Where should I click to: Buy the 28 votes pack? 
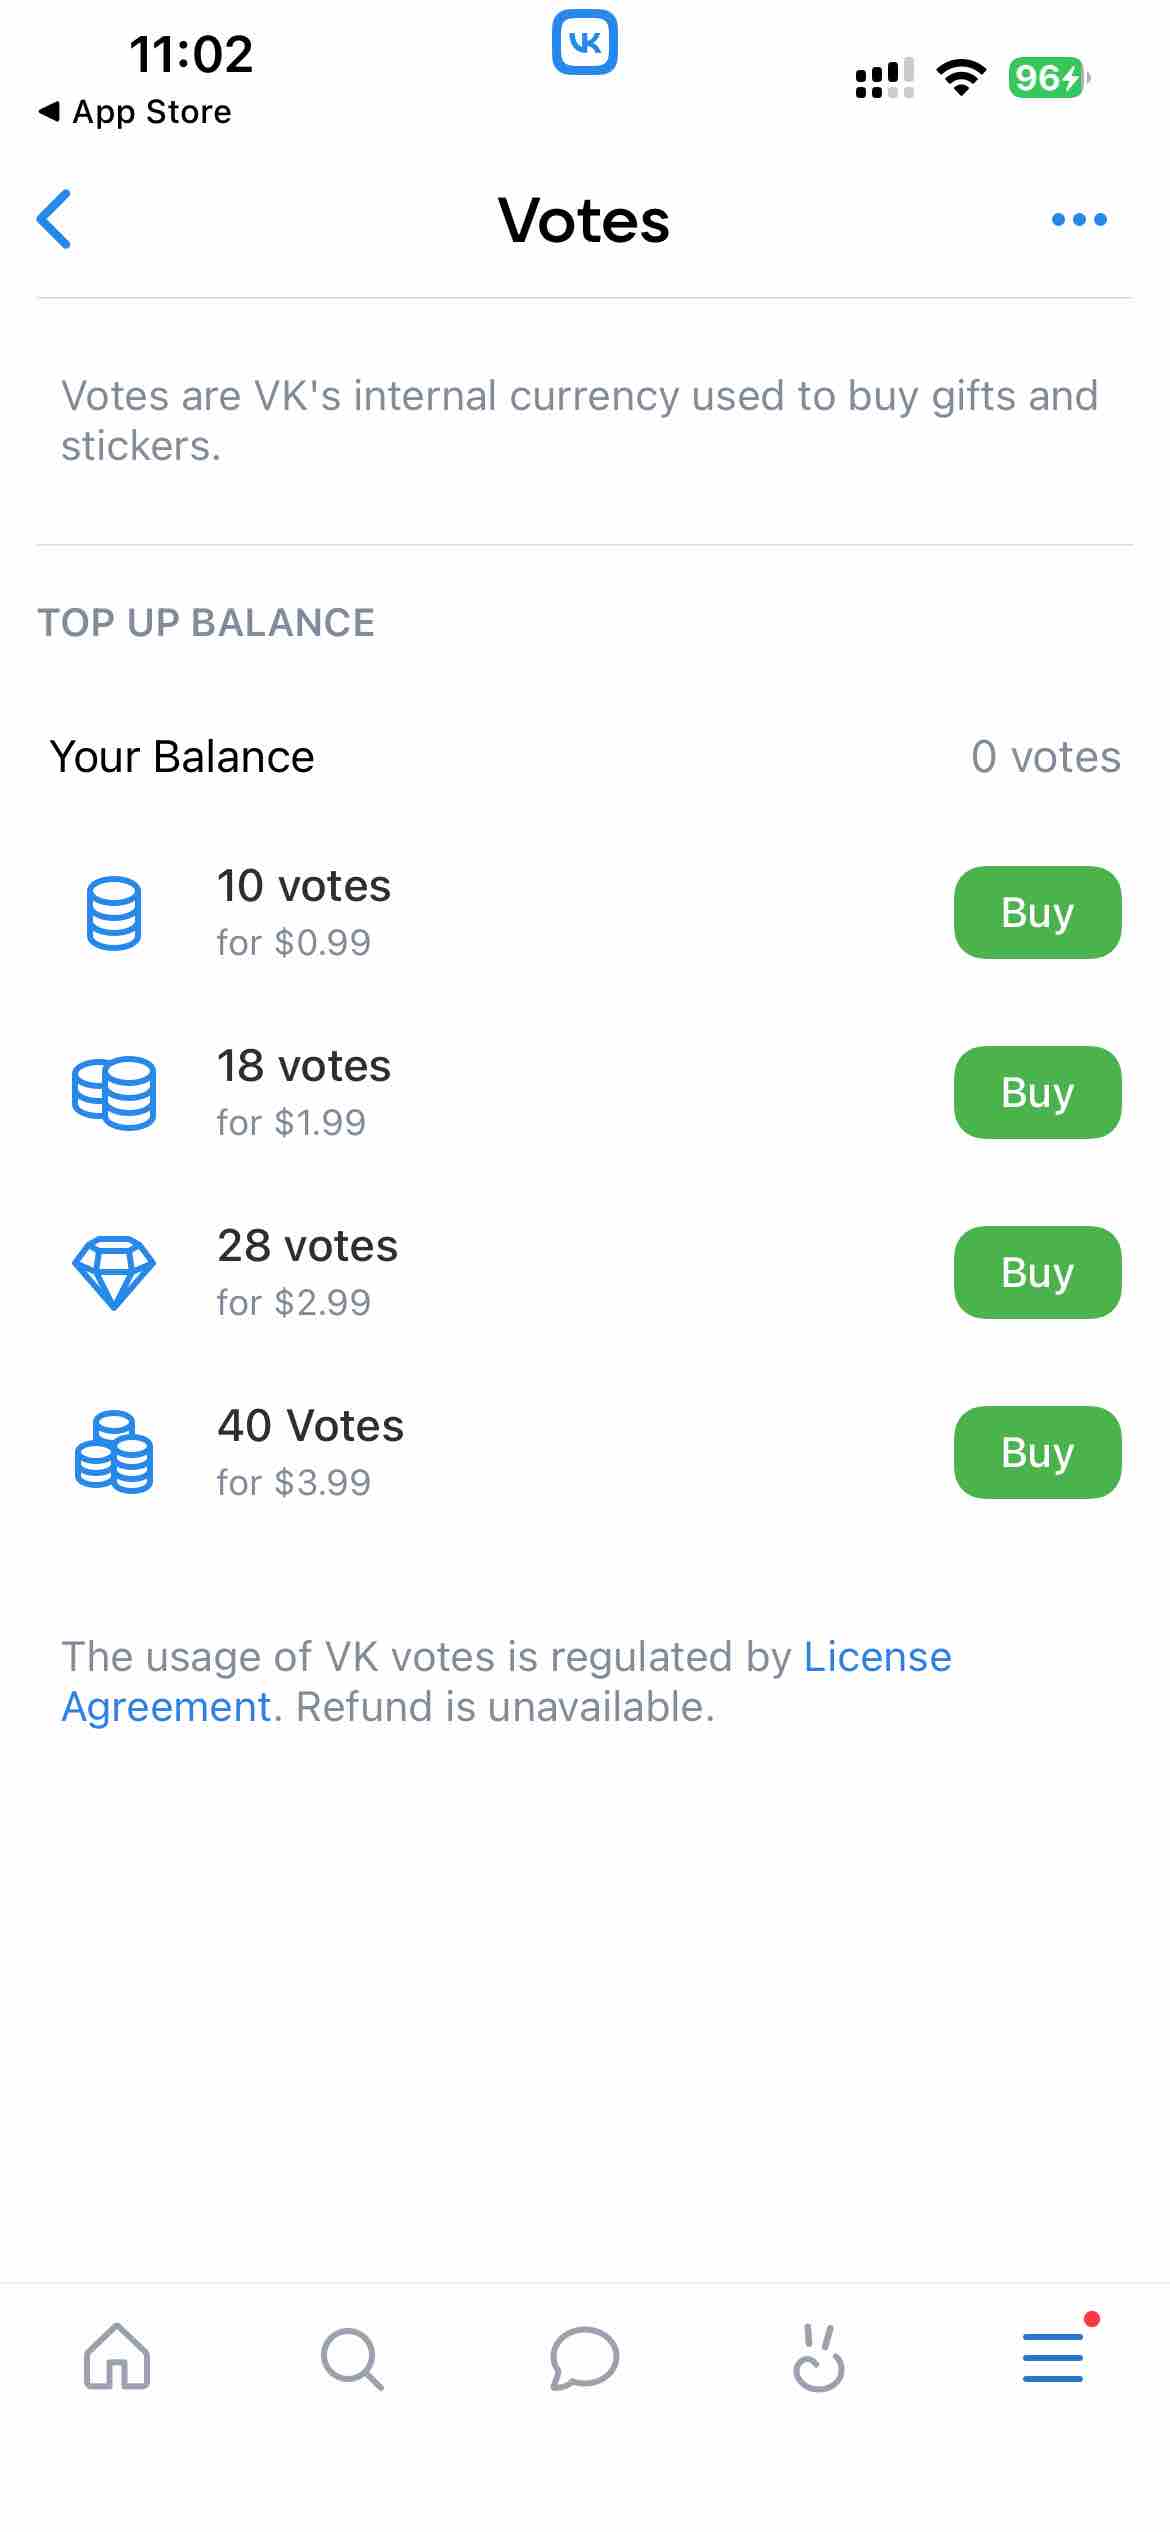(x=1037, y=1272)
